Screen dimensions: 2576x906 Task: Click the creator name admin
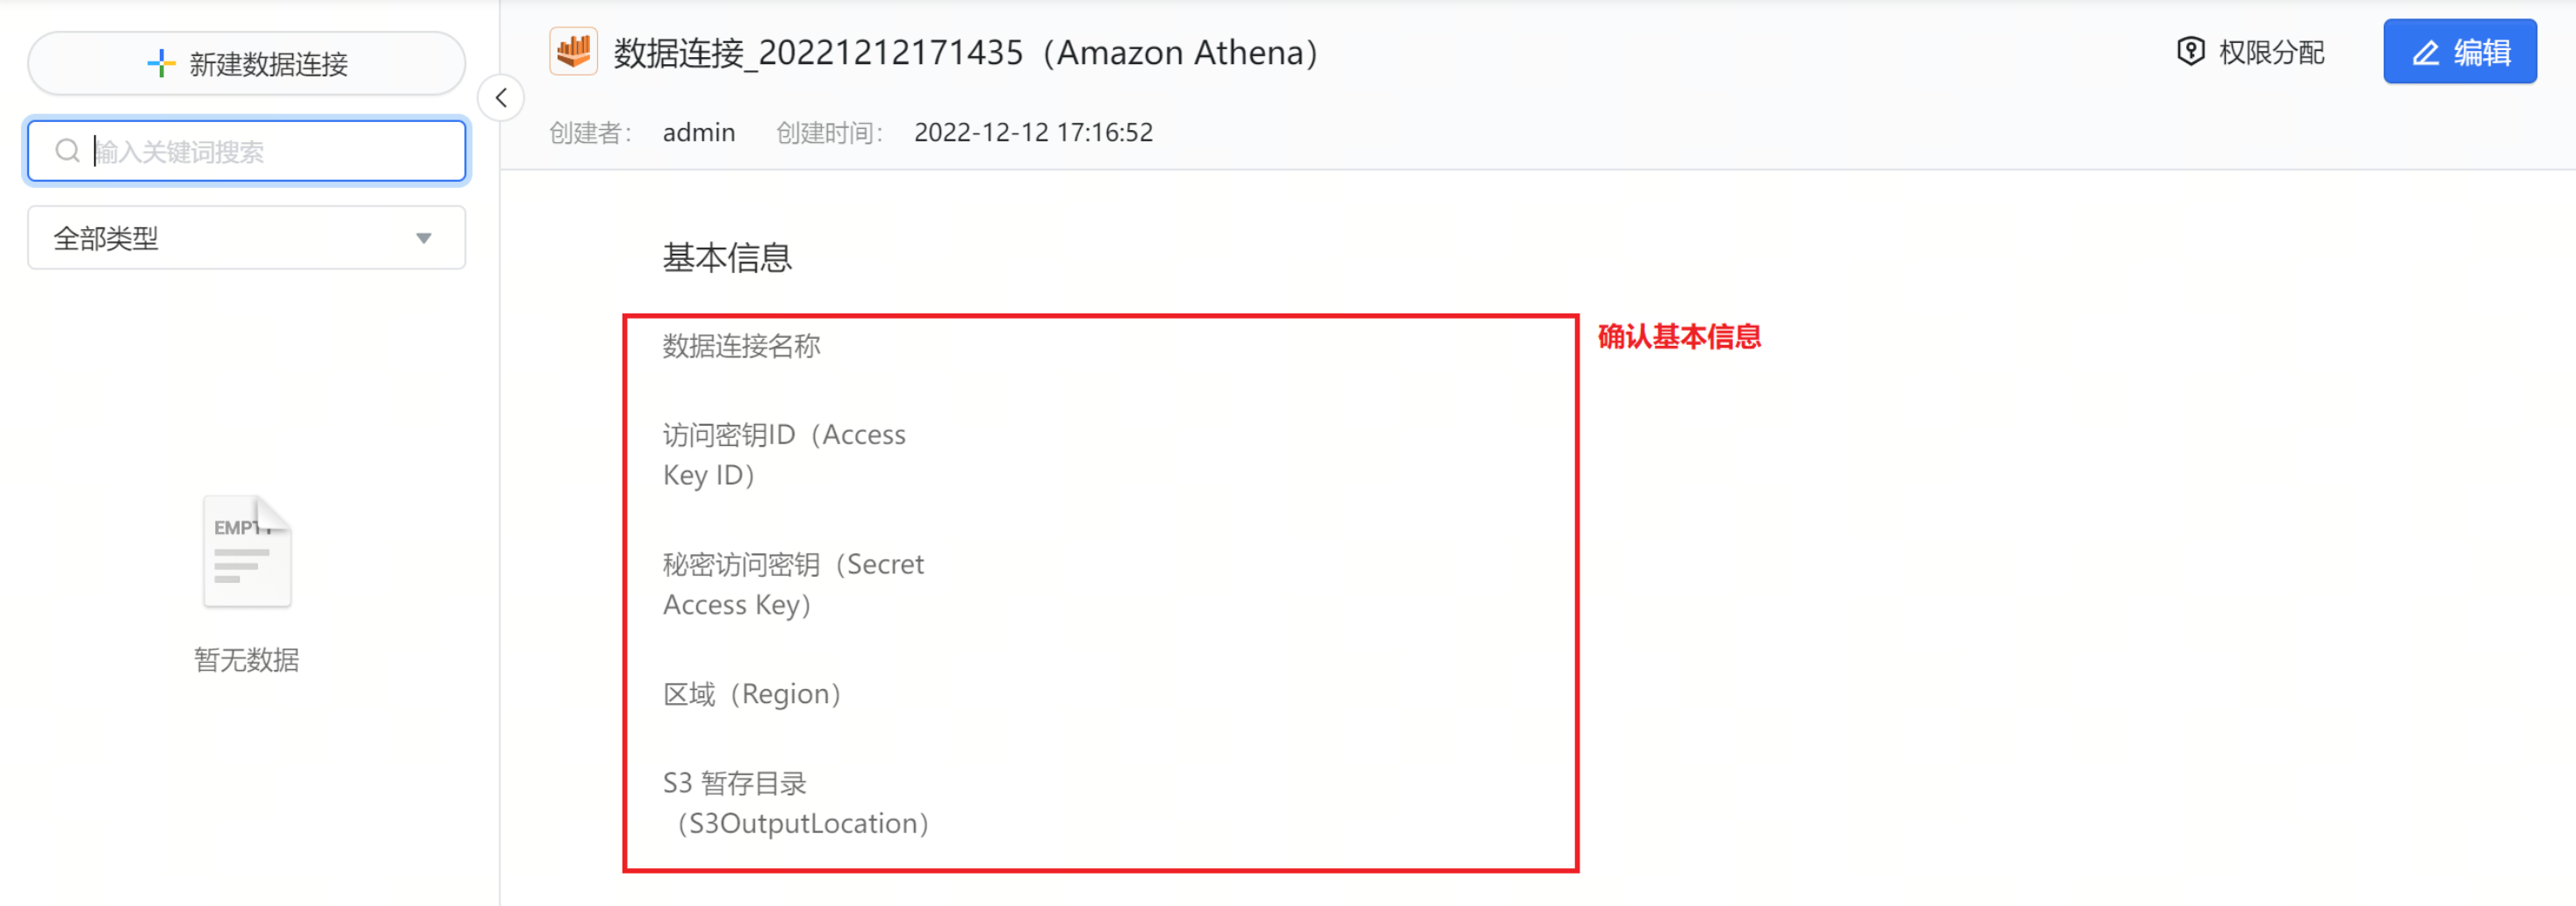coord(699,132)
